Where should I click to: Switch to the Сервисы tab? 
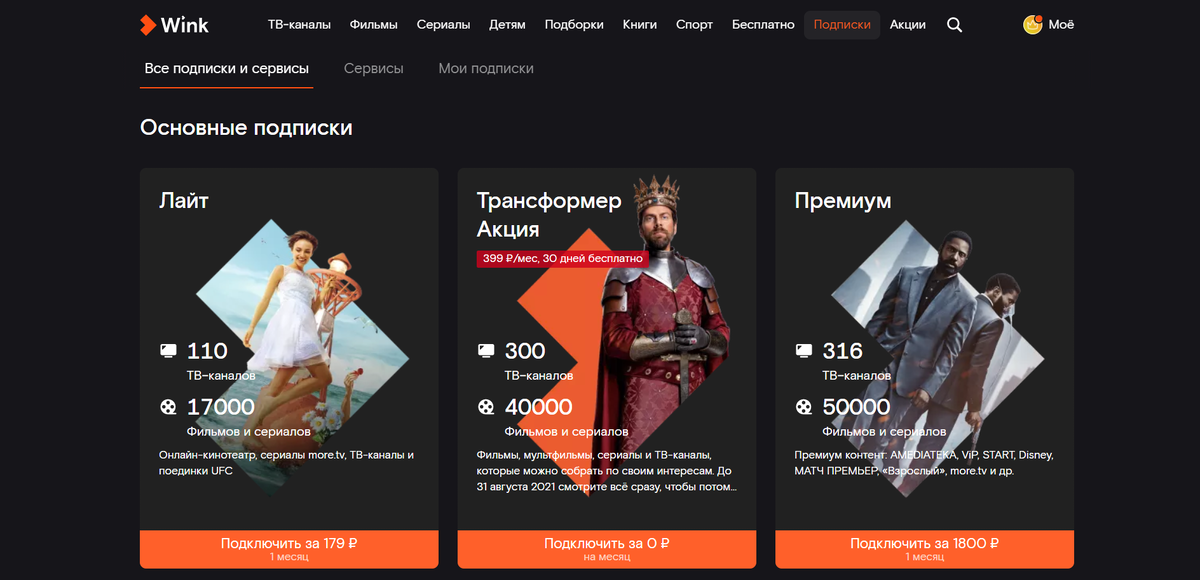coord(373,69)
